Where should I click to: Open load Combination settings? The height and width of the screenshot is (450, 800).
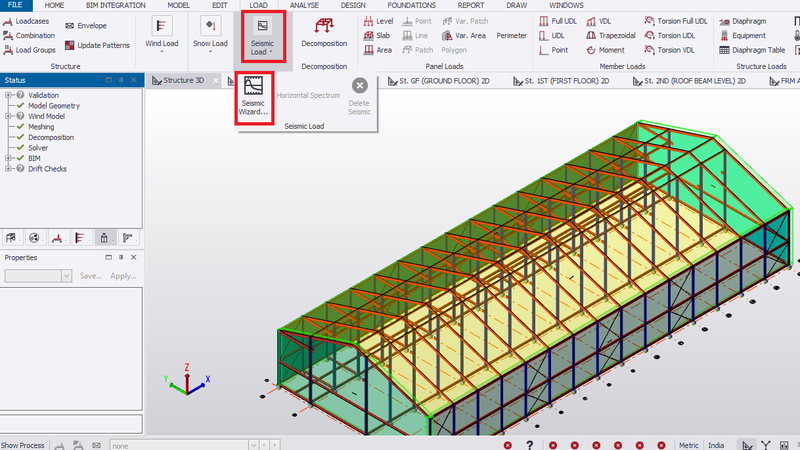pos(29,36)
